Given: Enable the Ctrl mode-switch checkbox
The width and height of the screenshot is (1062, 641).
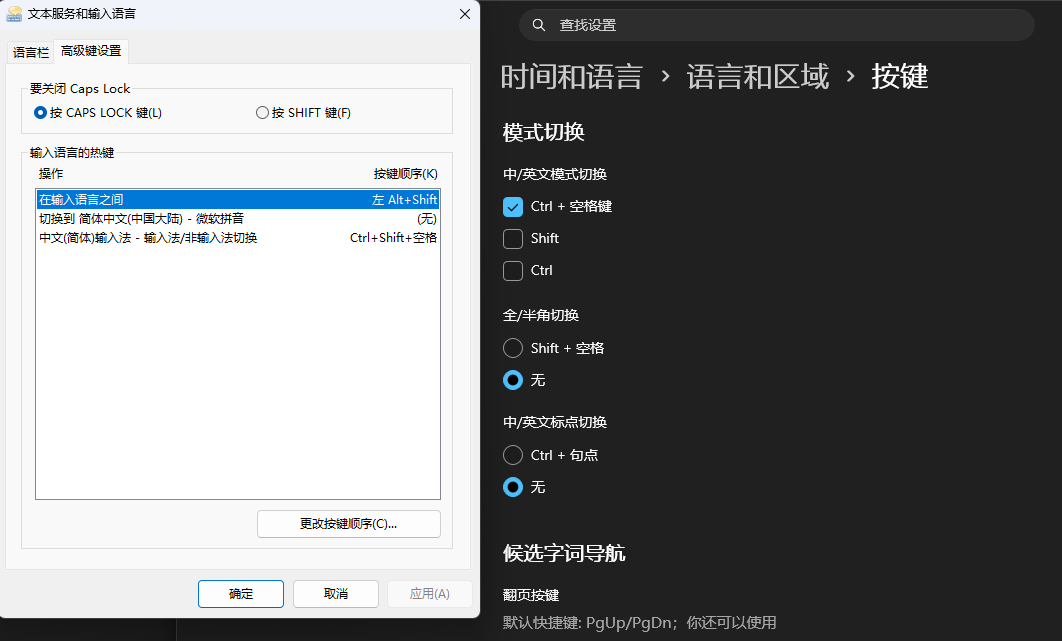Looking at the screenshot, I should click(x=513, y=270).
